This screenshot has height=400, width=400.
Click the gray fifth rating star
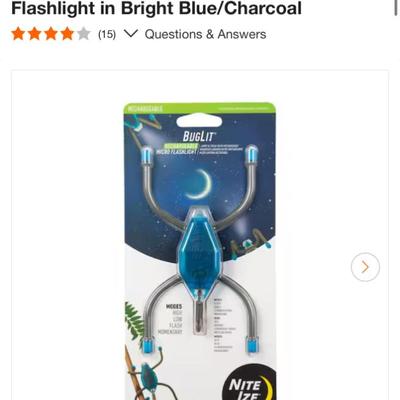tap(84, 34)
